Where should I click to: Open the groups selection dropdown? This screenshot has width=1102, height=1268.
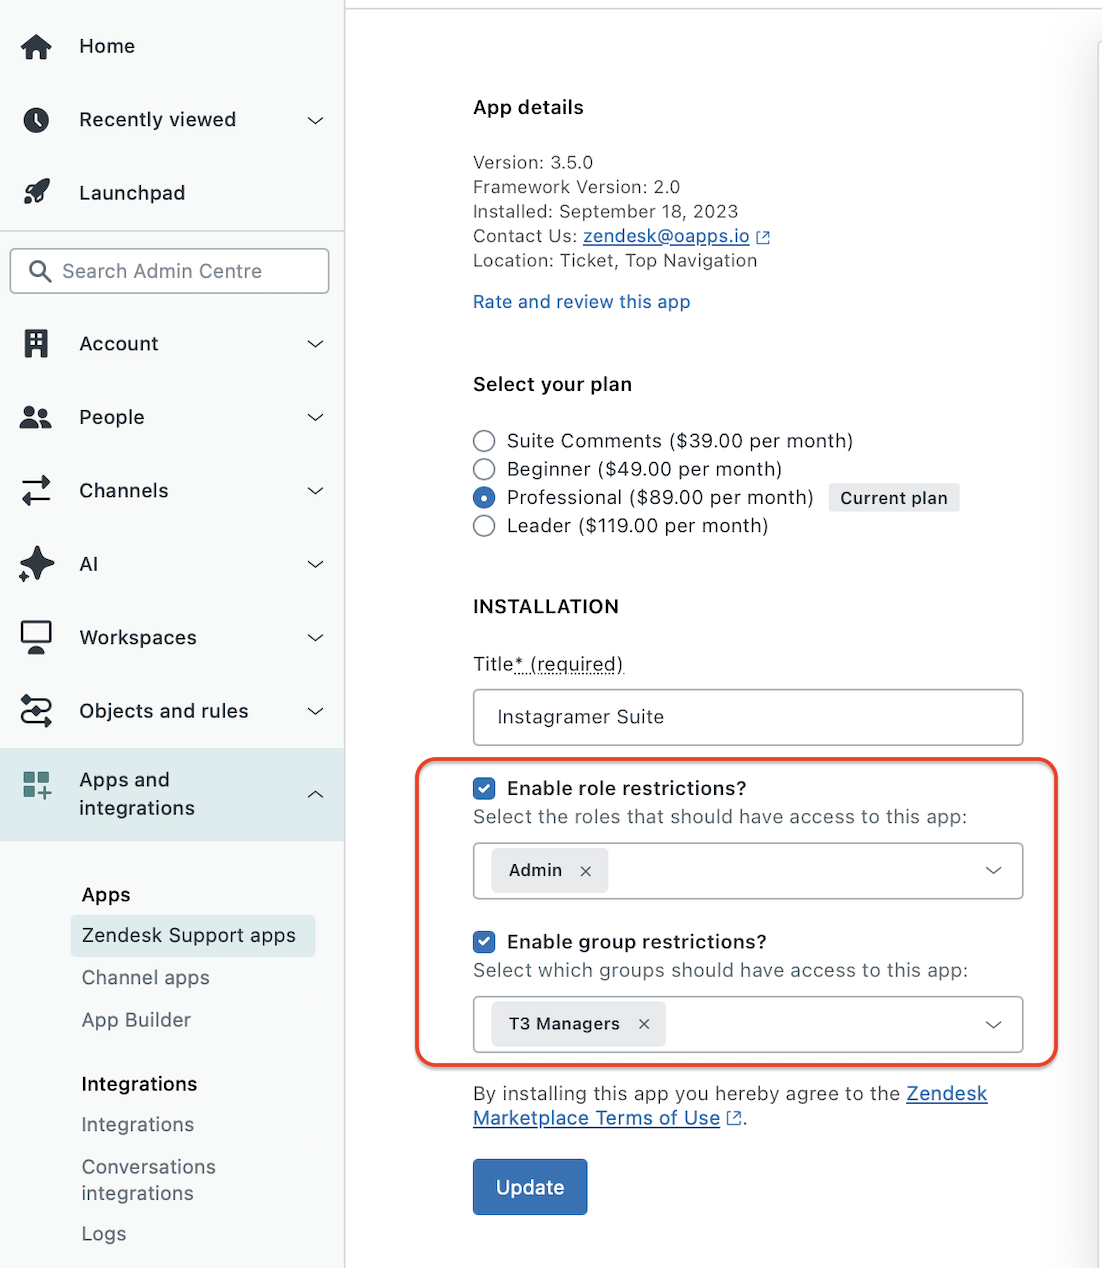pos(993,1024)
